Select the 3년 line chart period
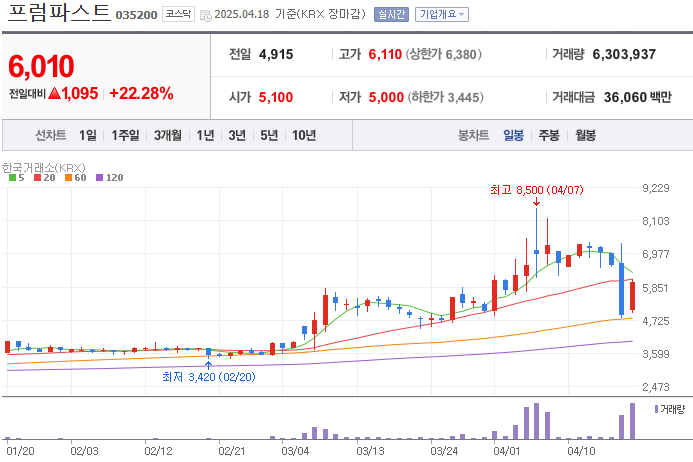The width and height of the screenshot is (693, 462). (237, 135)
